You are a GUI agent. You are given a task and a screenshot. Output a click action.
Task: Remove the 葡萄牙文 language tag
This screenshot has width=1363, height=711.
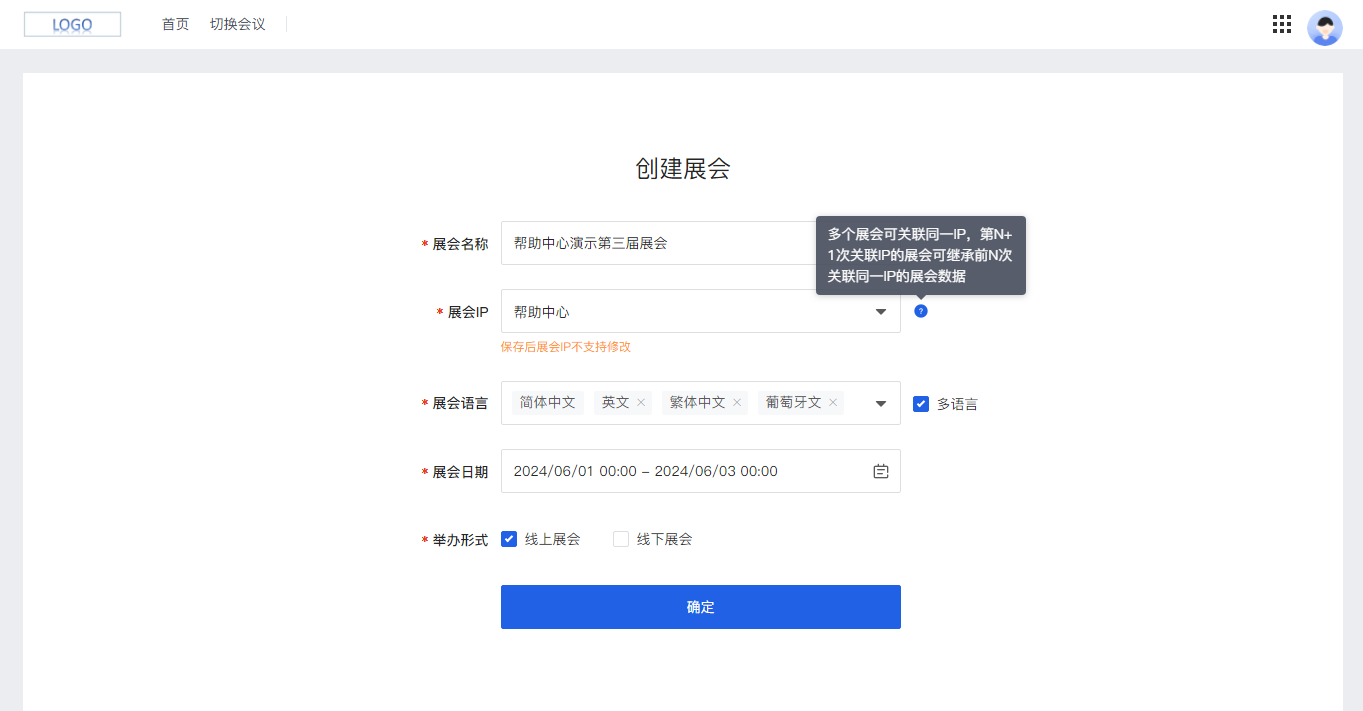click(x=831, y=401)
